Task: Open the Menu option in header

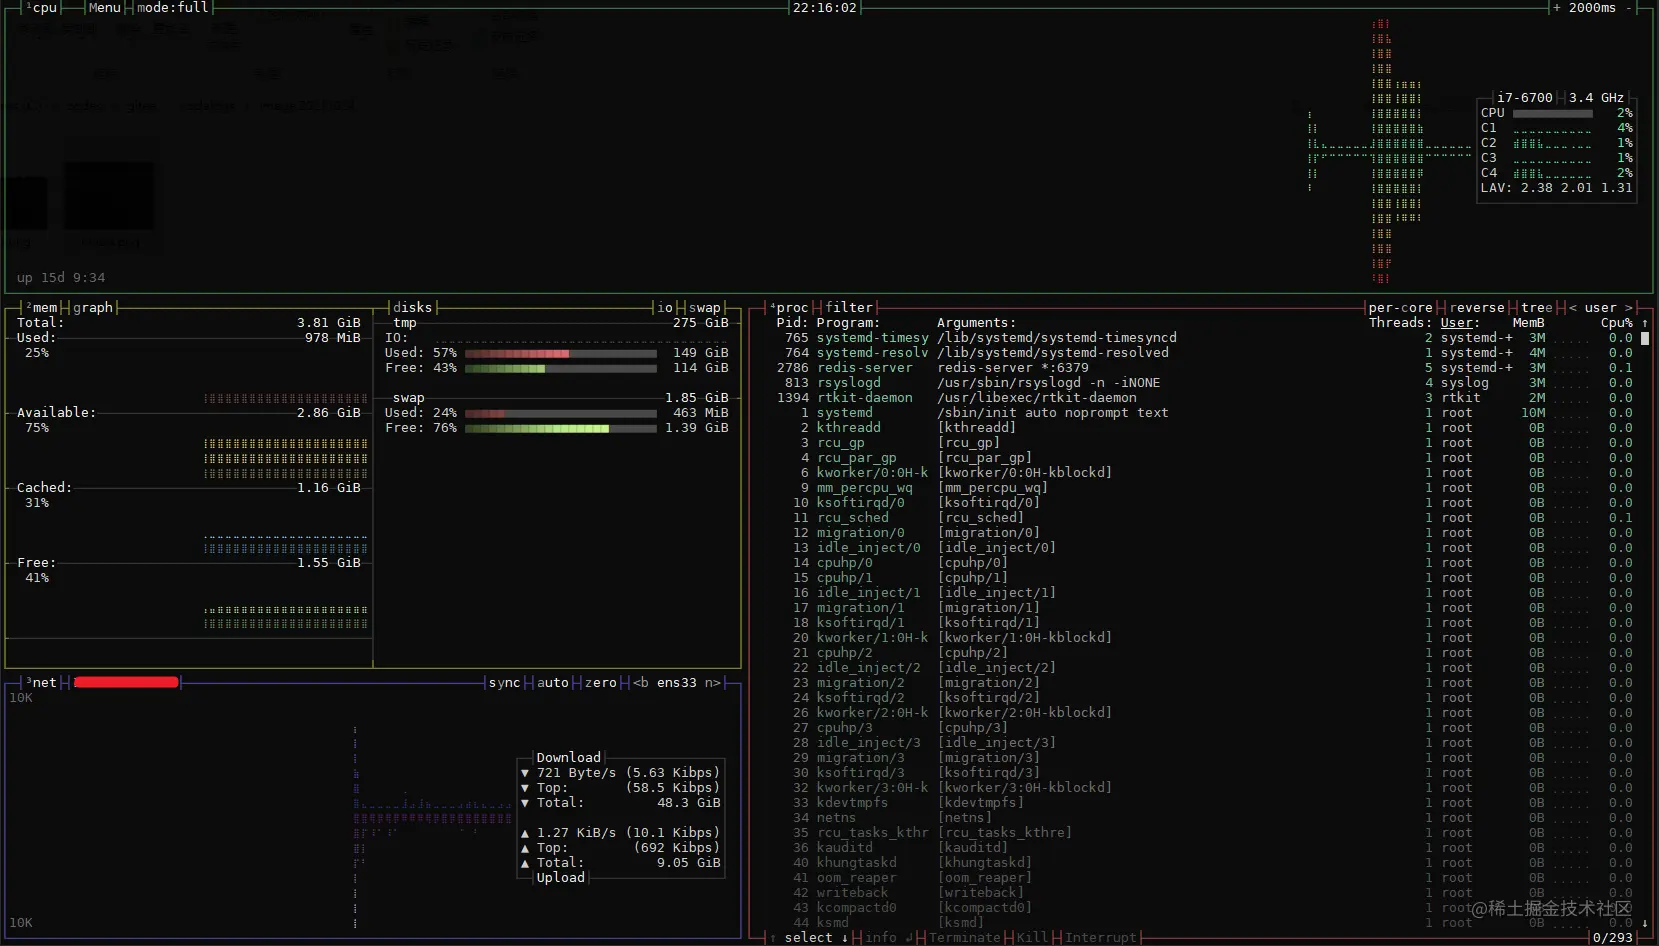Action: tap(105, 7)
